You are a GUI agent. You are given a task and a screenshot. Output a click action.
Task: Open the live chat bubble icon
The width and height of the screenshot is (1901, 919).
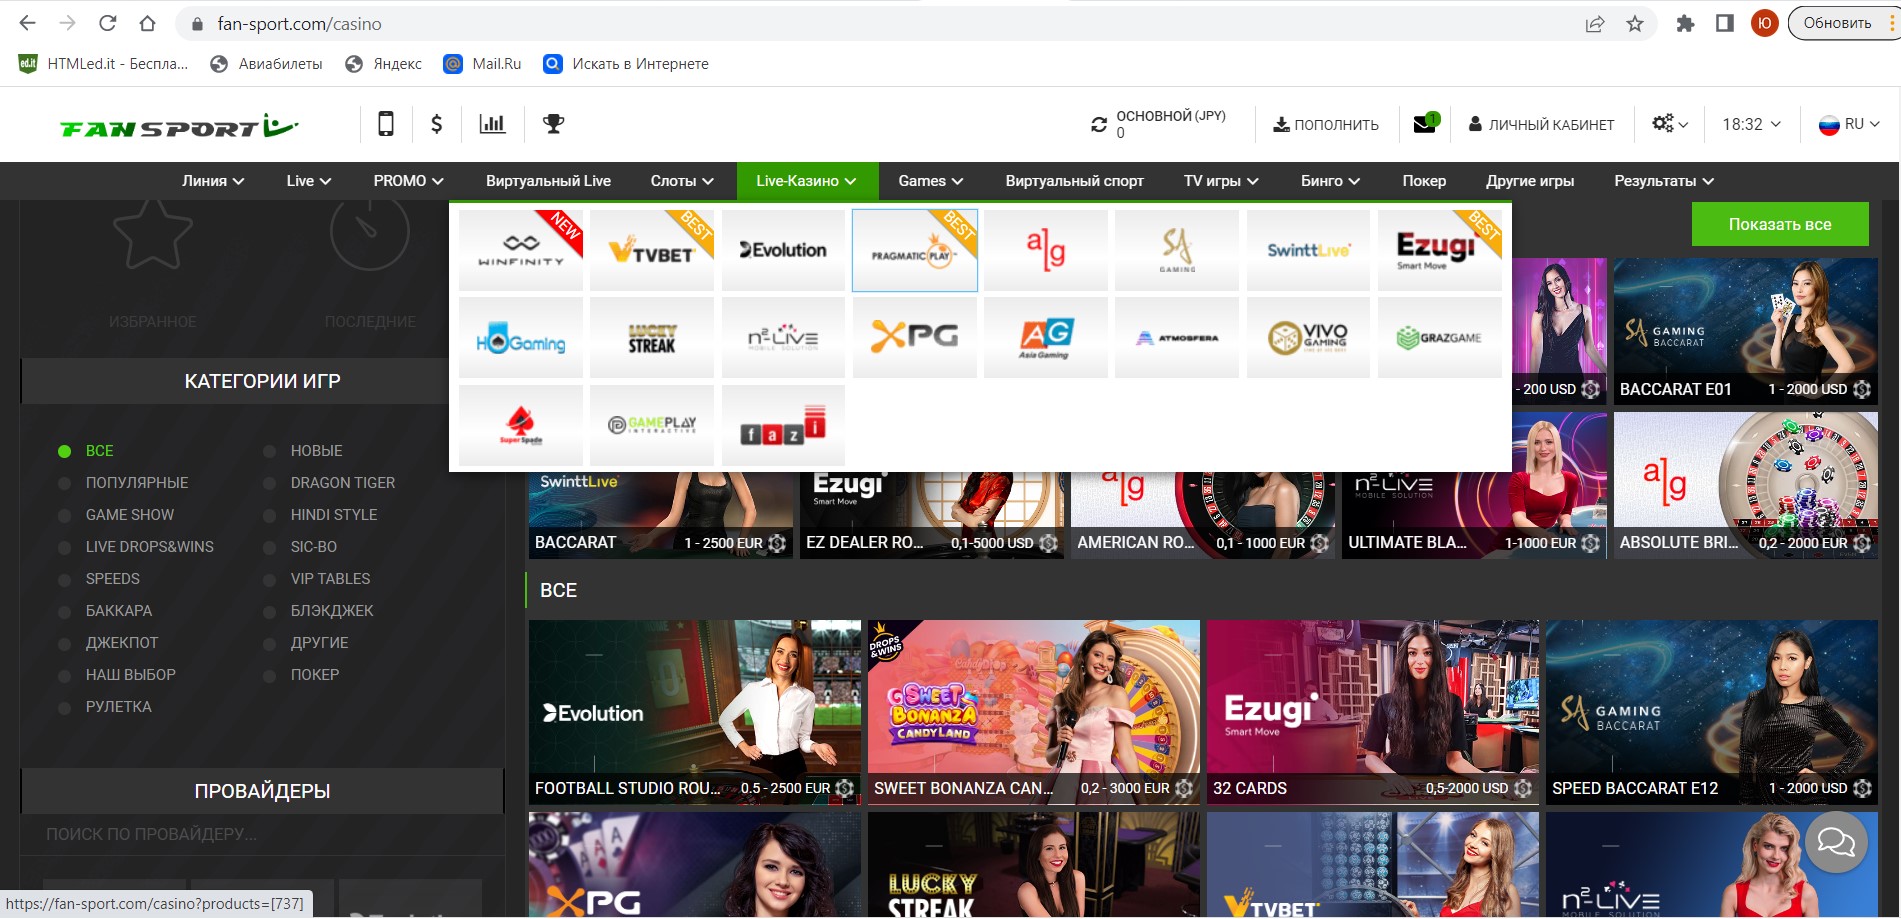coord(1836,842)
